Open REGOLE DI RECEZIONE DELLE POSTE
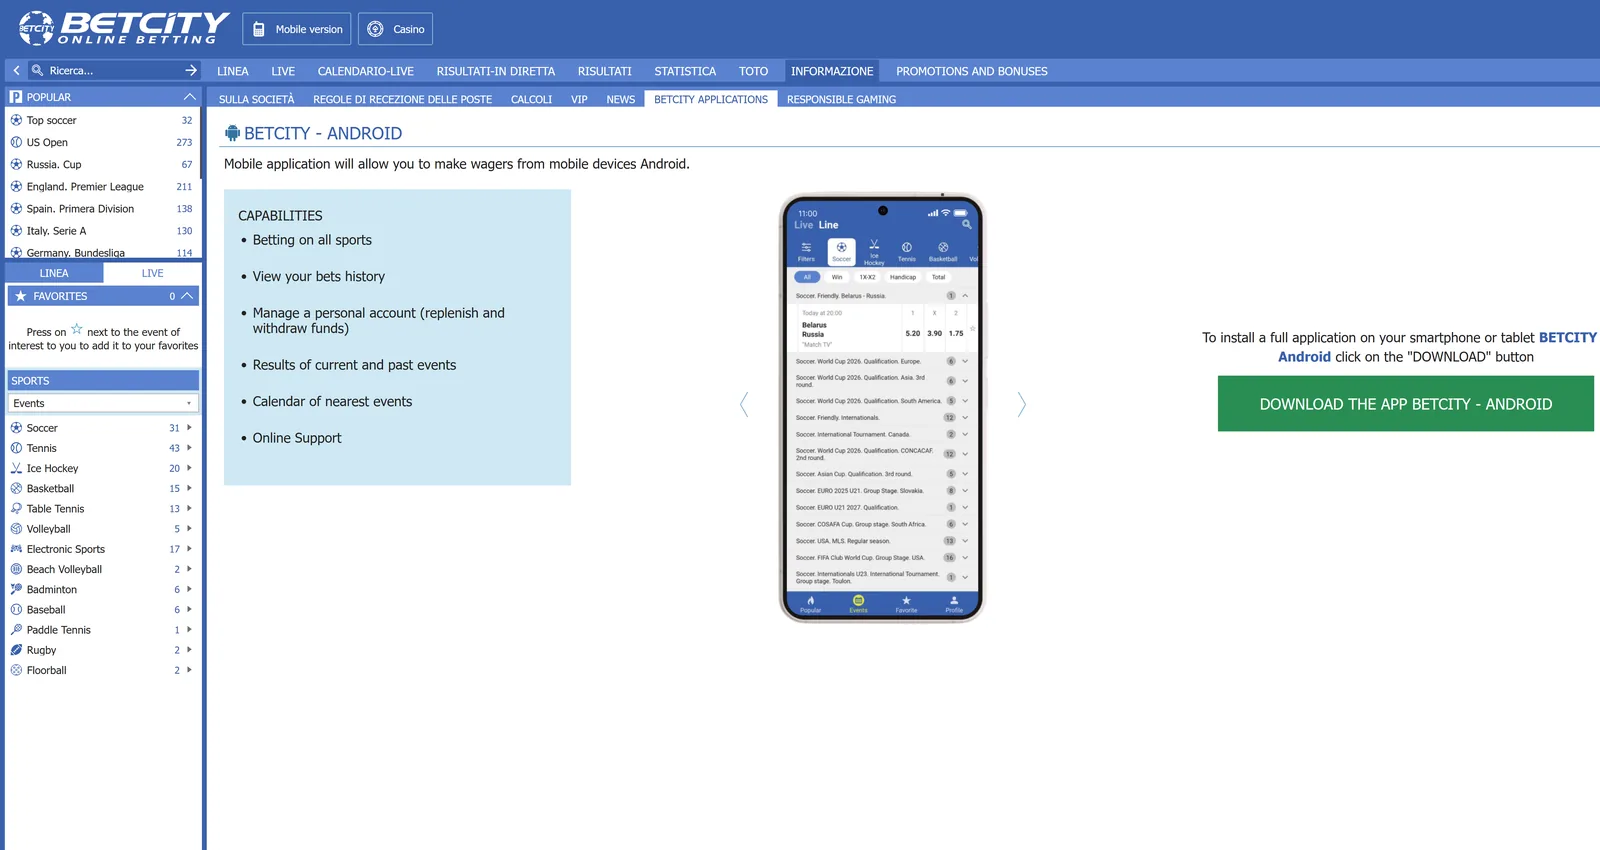This screenshot has height=850, width=1600. 402,99
